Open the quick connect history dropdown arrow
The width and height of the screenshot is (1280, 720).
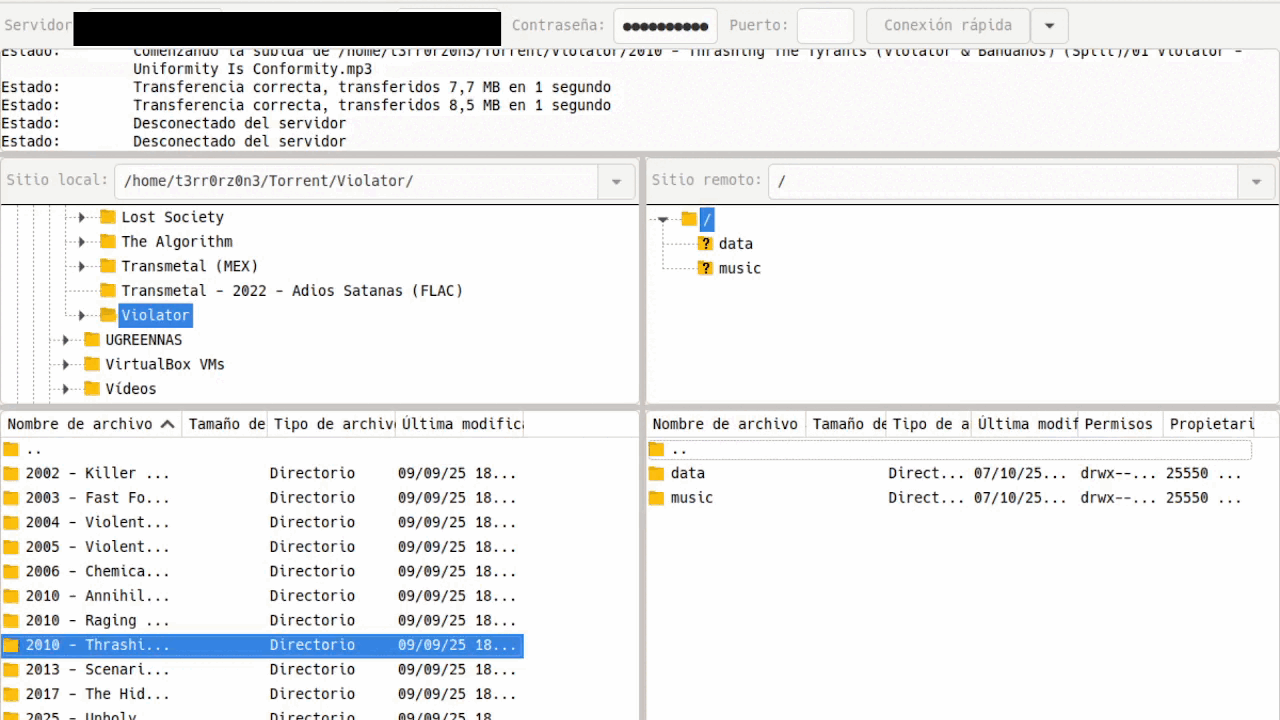point(1049,26)
